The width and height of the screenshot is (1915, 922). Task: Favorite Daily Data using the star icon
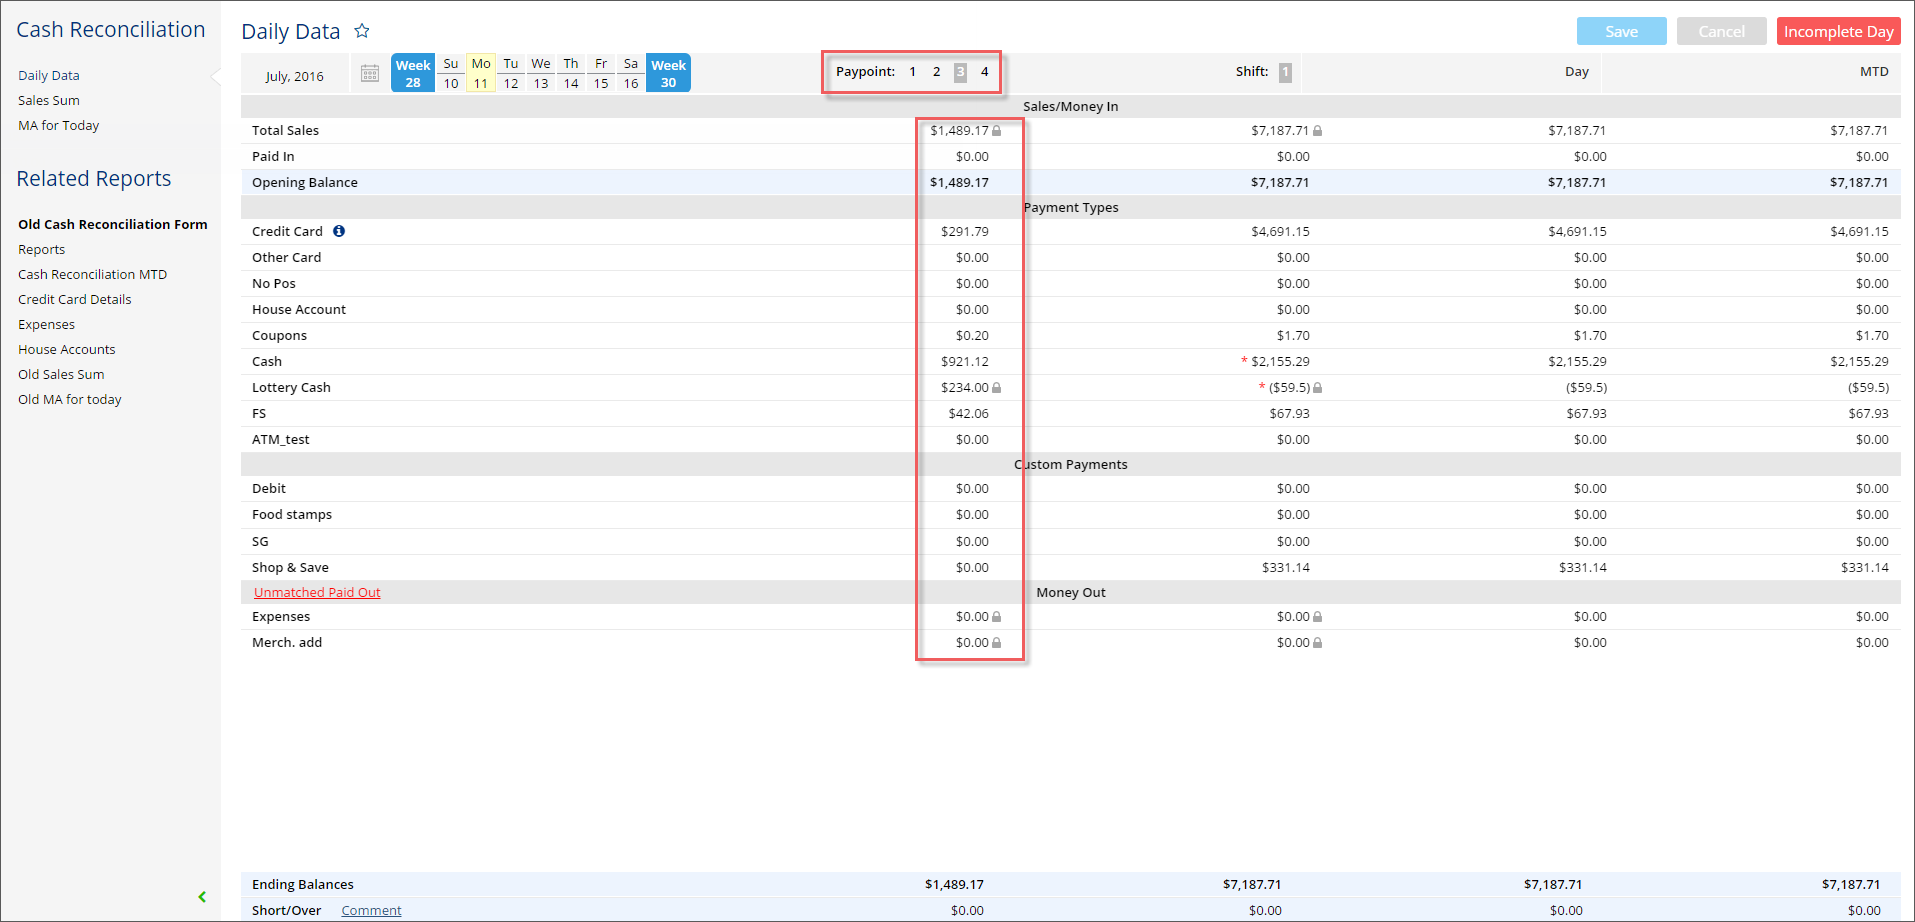(362, 30)
